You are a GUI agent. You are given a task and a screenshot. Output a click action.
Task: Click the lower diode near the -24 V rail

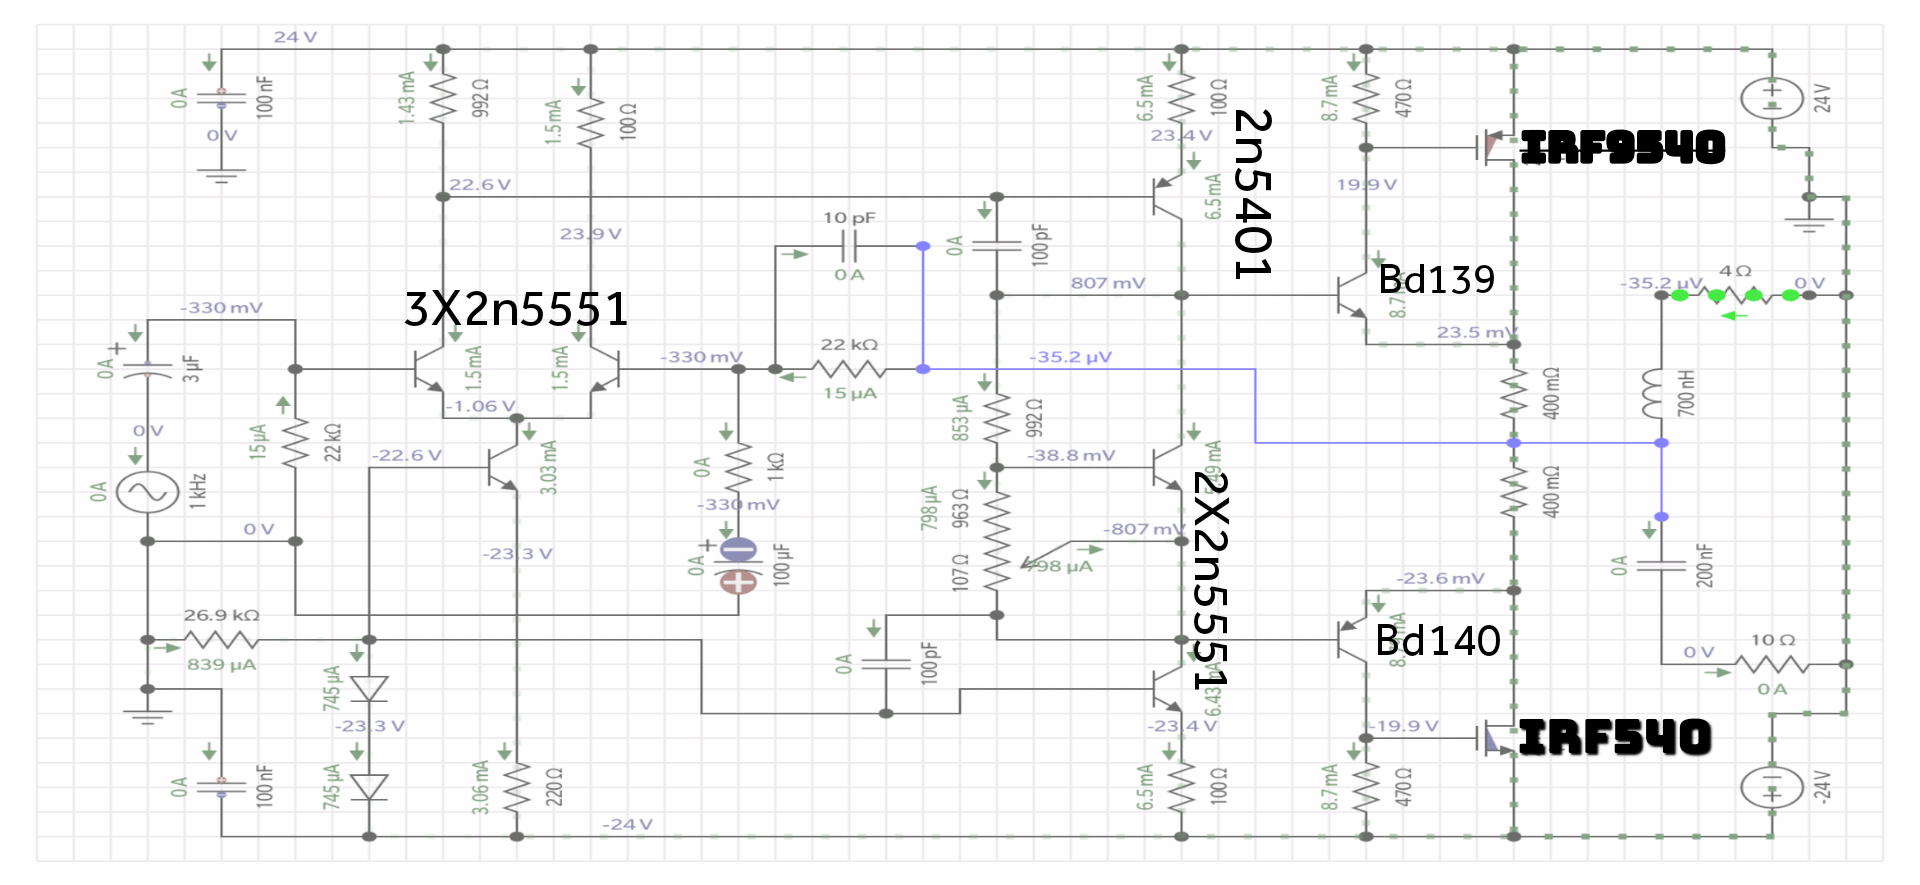[x=369, y=787]
